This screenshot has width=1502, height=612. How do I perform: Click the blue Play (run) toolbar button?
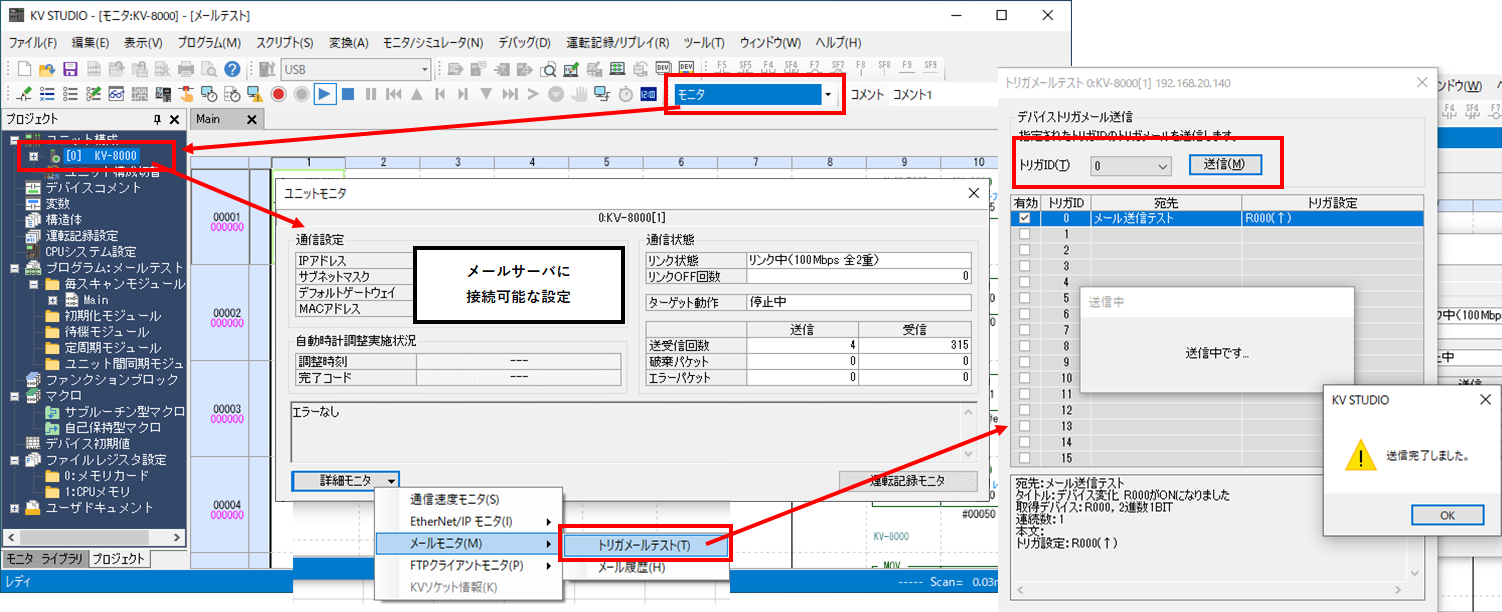325,94
